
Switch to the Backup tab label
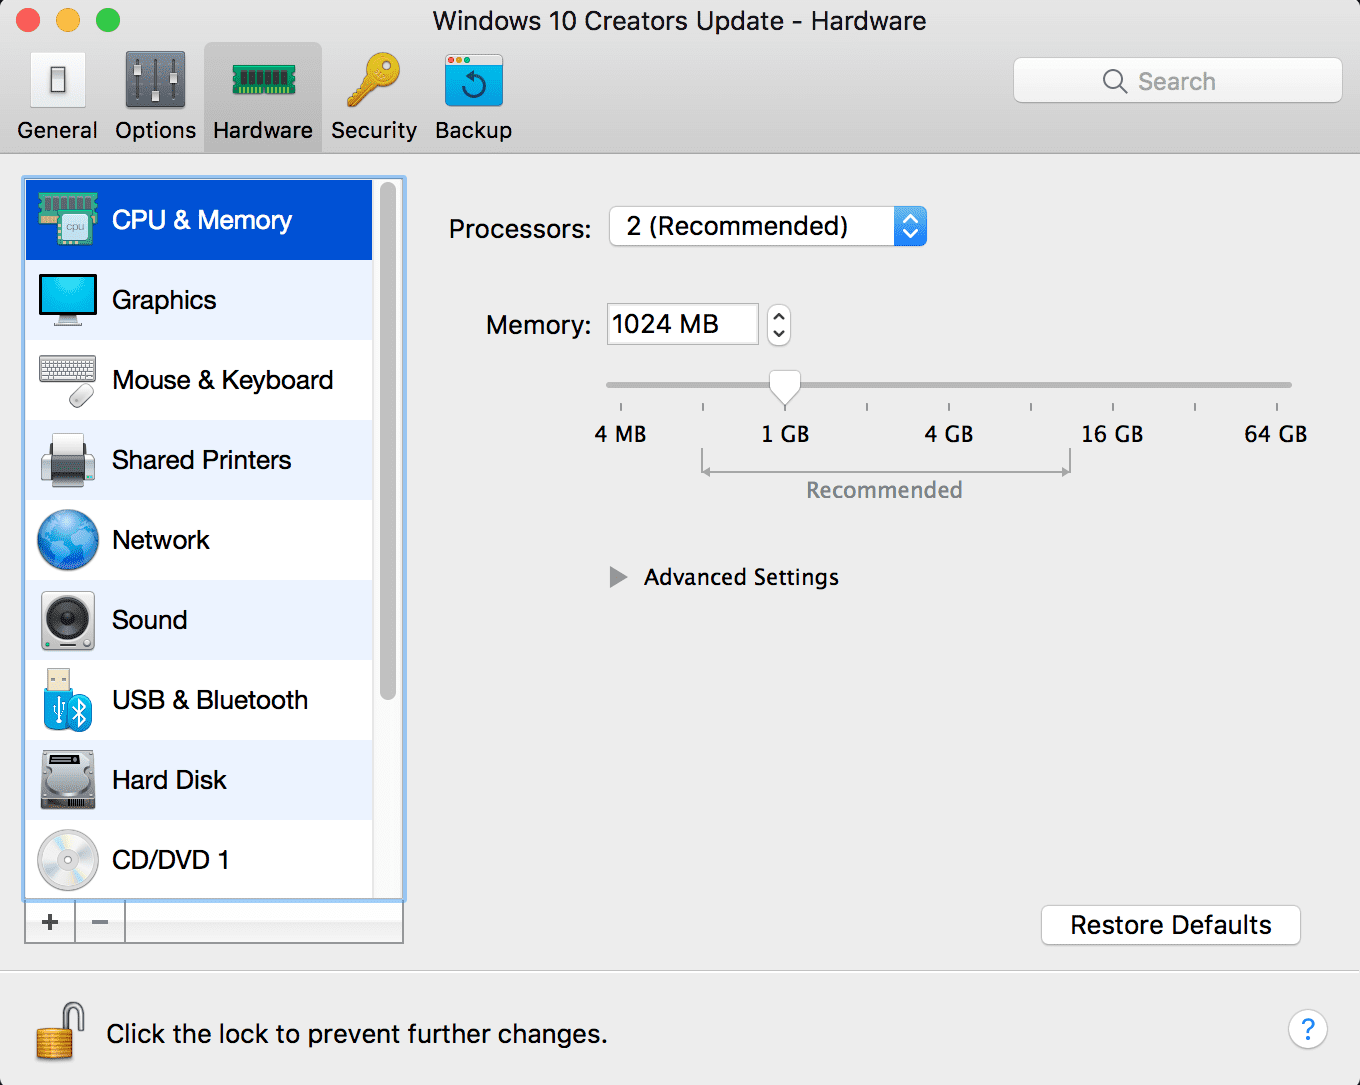pos(474,130)
